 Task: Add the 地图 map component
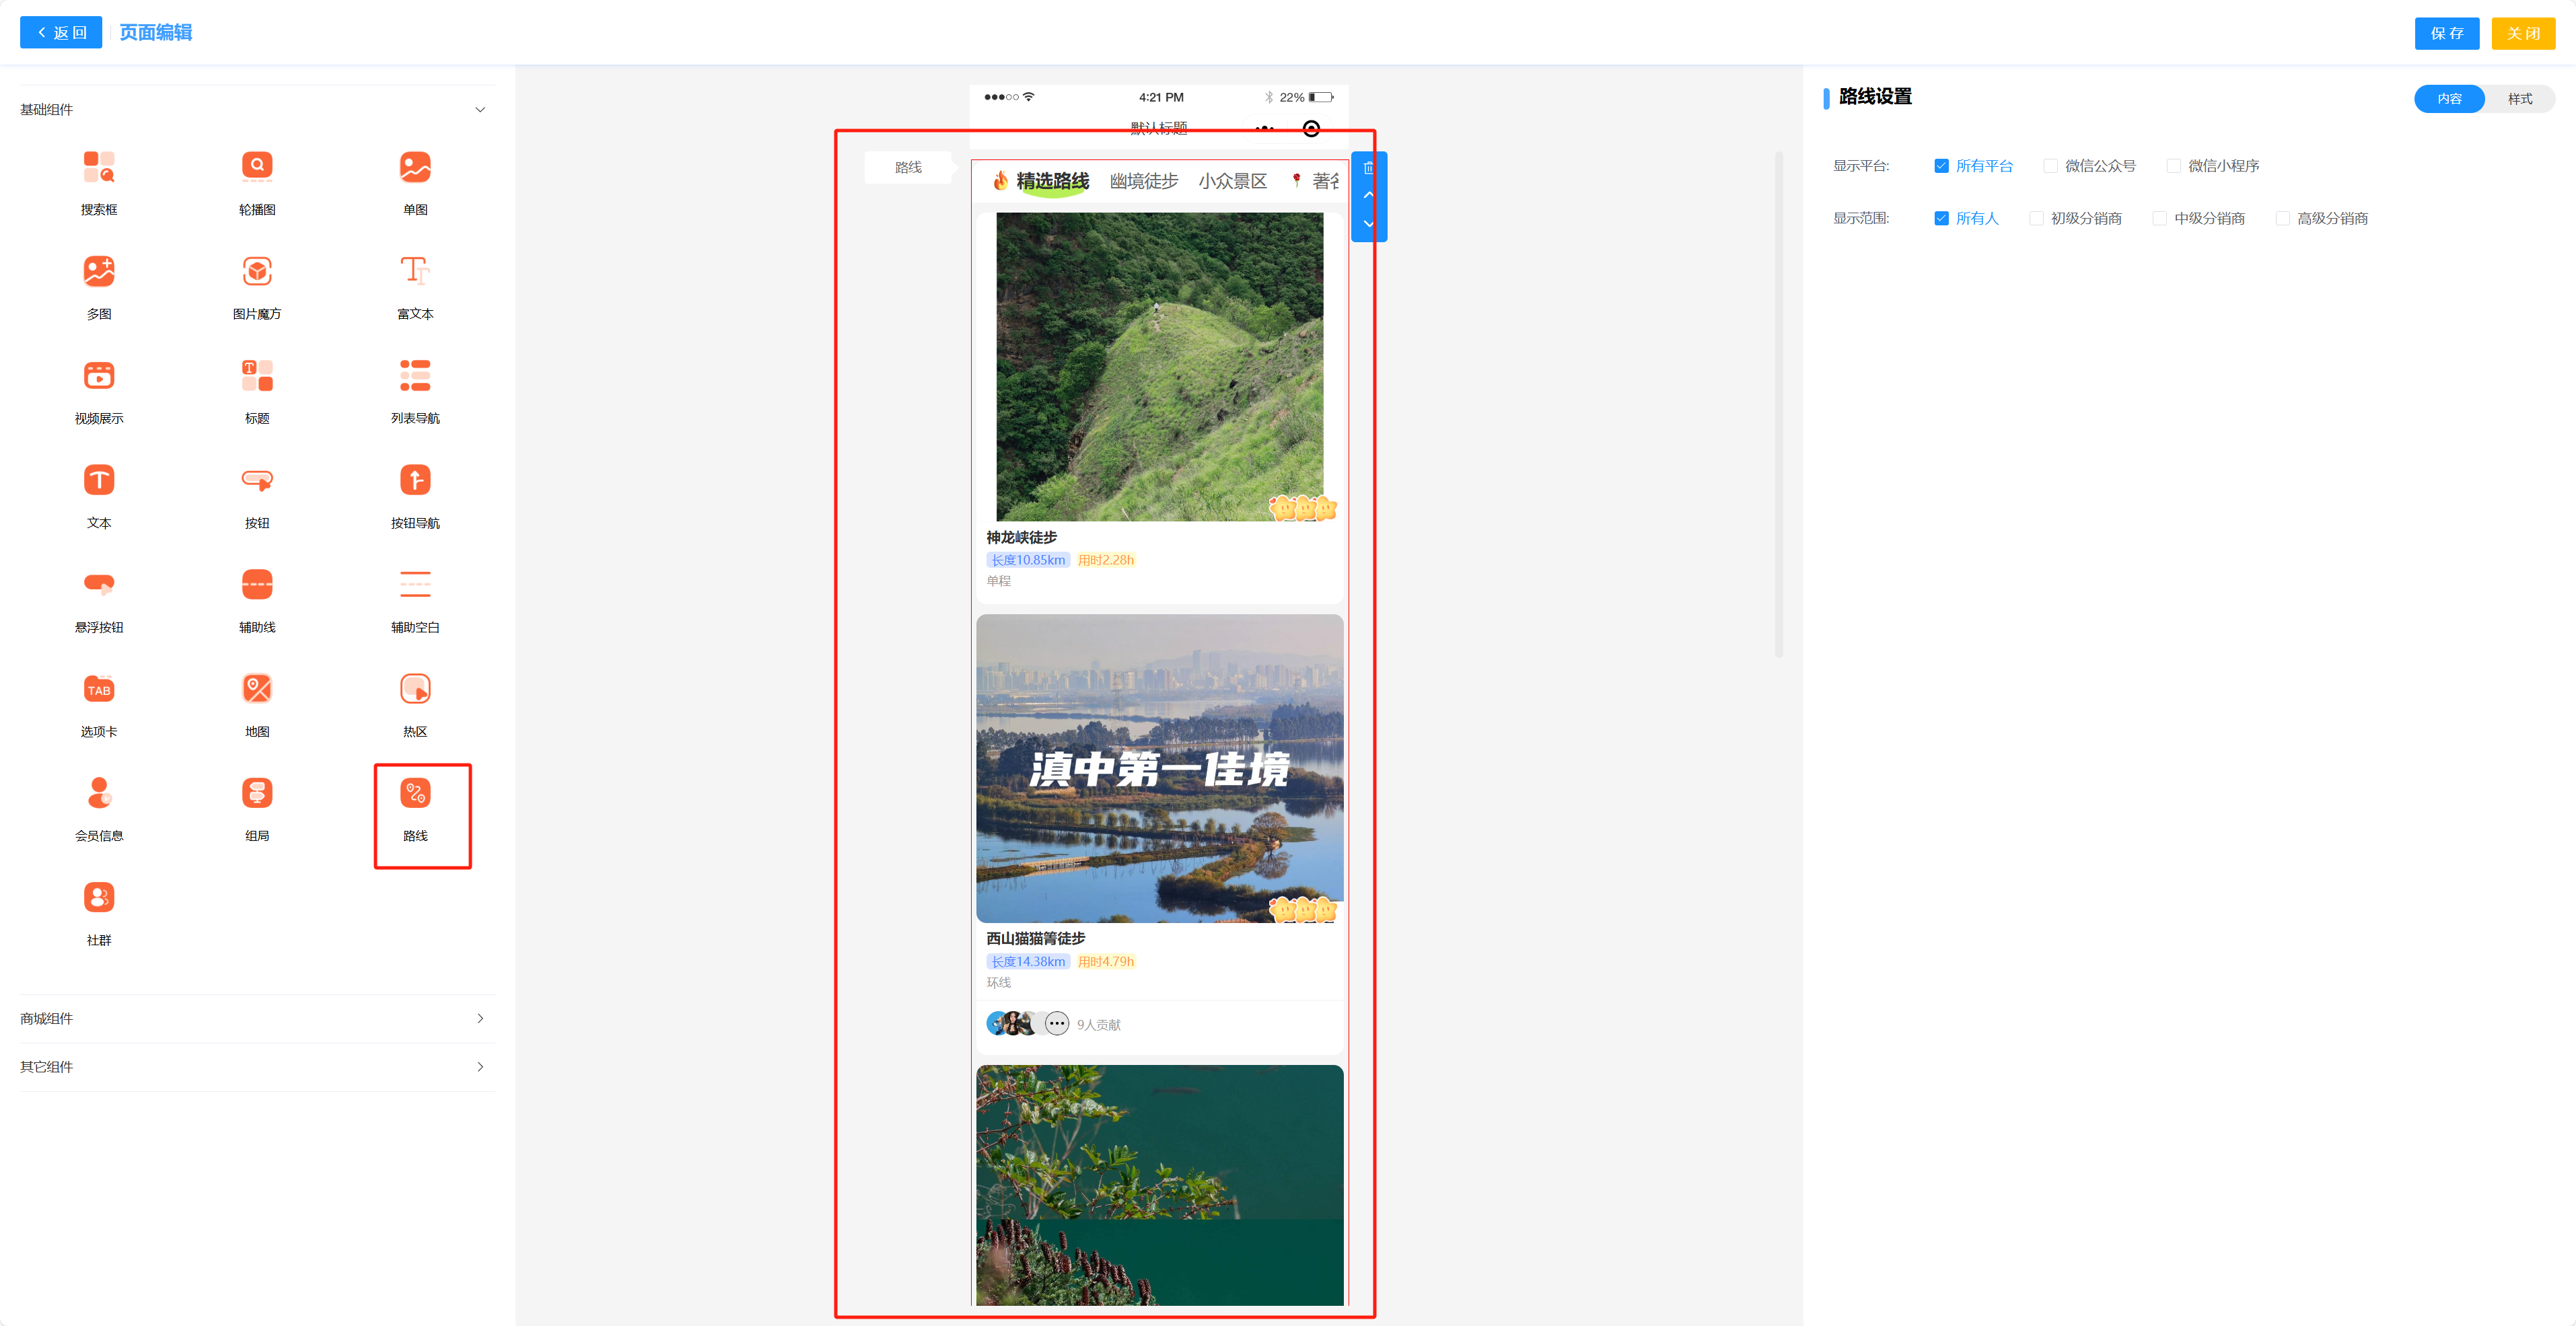tap(257, 689)
